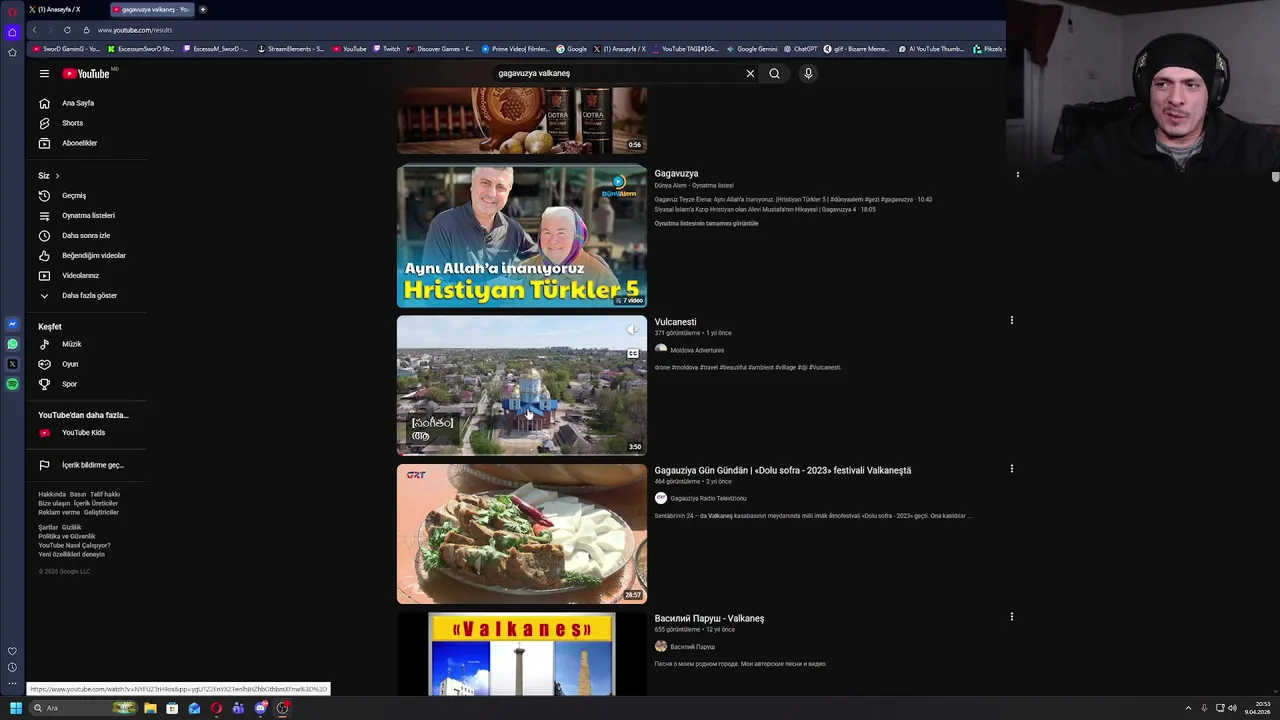This screenshot has width=1280, height=720.
Task: Open Spotify in the Opera sidebar
Action: (12, 384)
